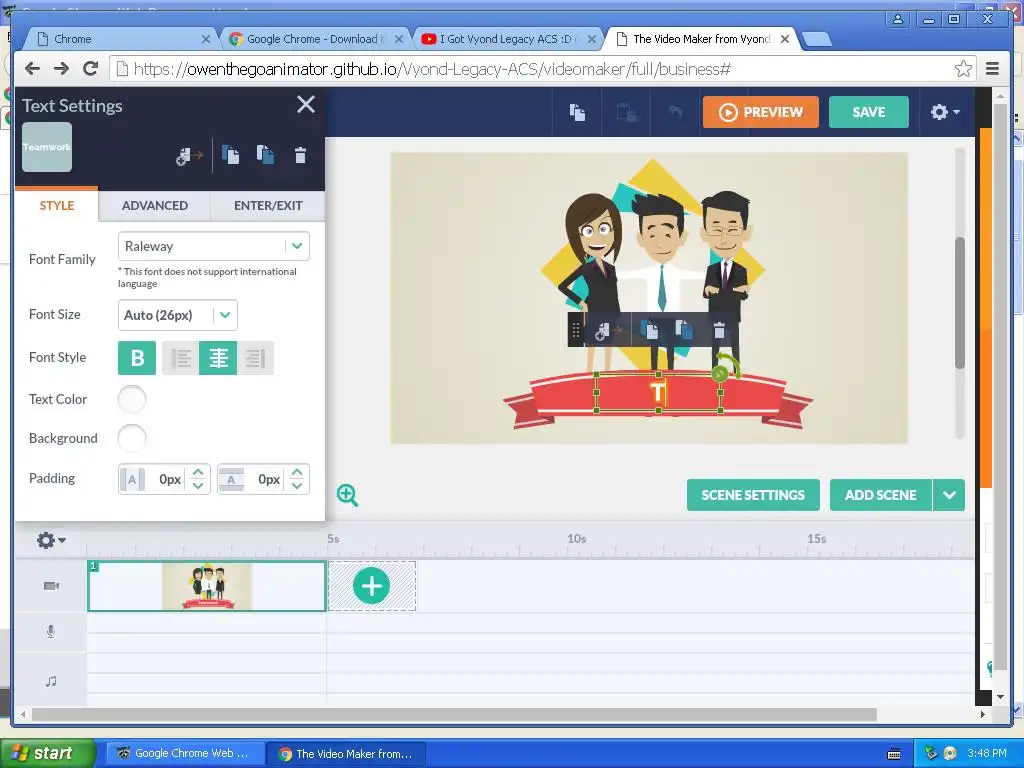1024x768 pixels.
Task: Expand the ADD SCENE dropdown arrow
Action: point(949,495)
